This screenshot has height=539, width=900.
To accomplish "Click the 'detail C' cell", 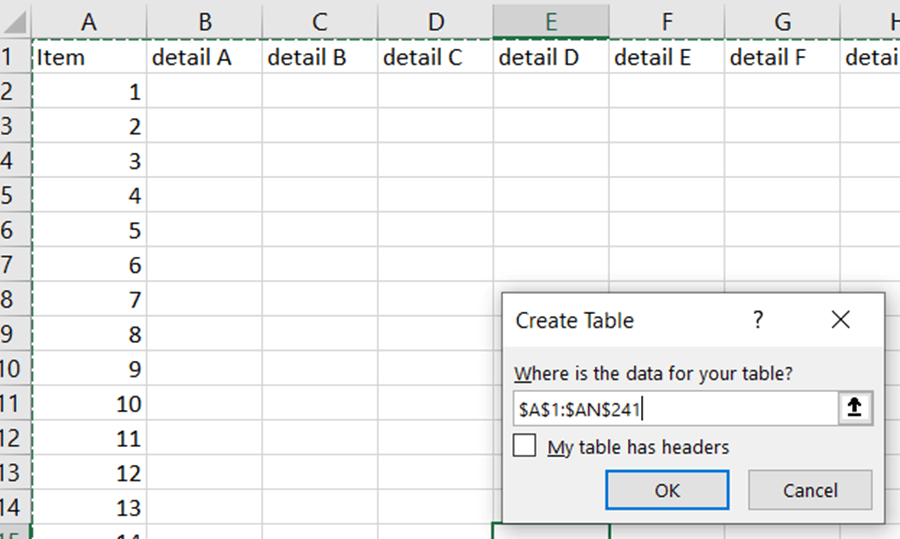I will pyautogui.click(x=436, y=56).
